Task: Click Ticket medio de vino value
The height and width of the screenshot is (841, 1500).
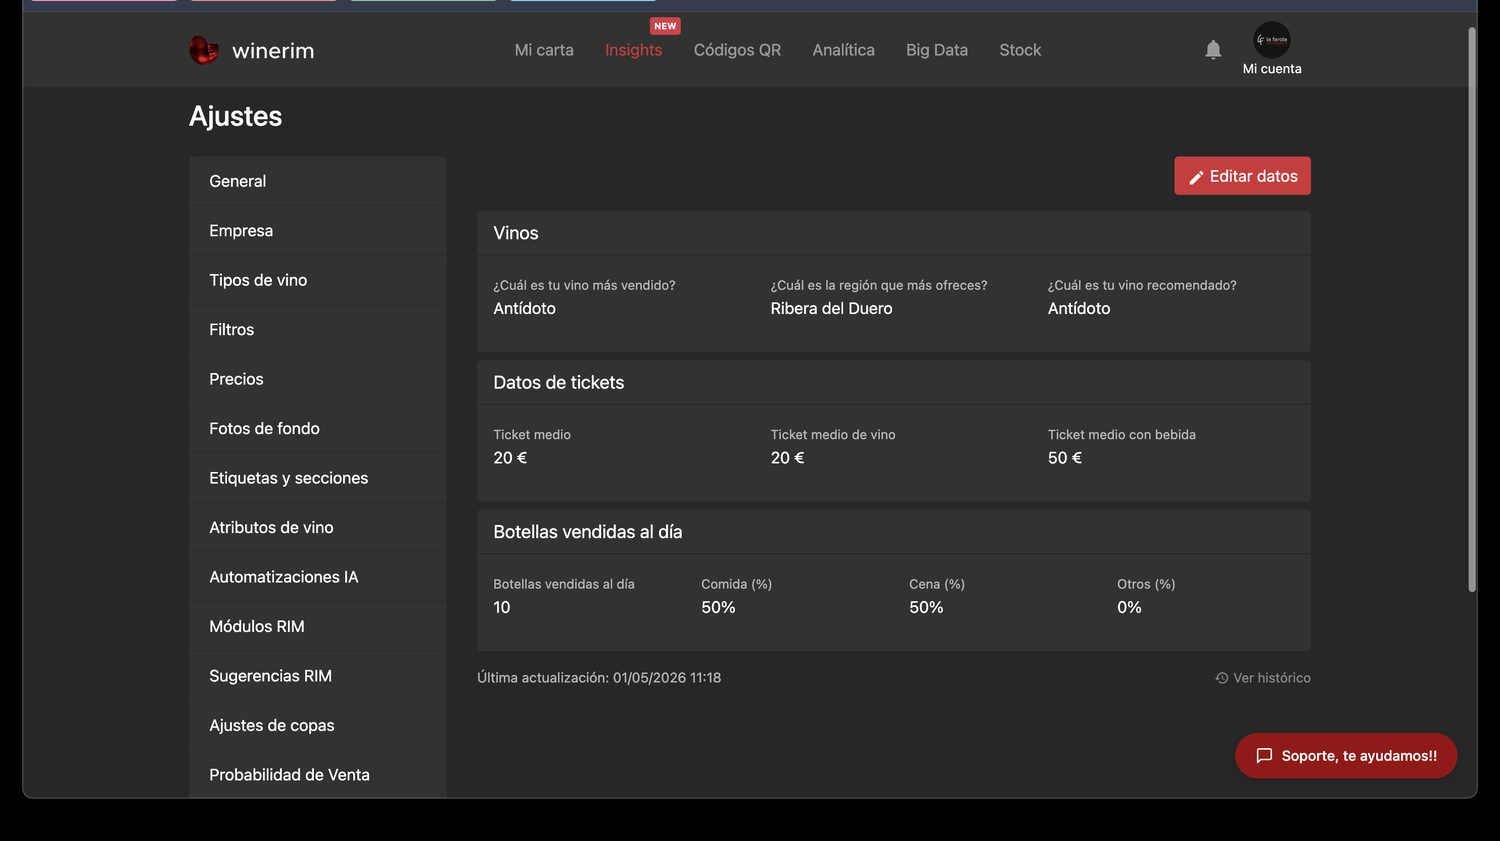Action: click(787, 458)
